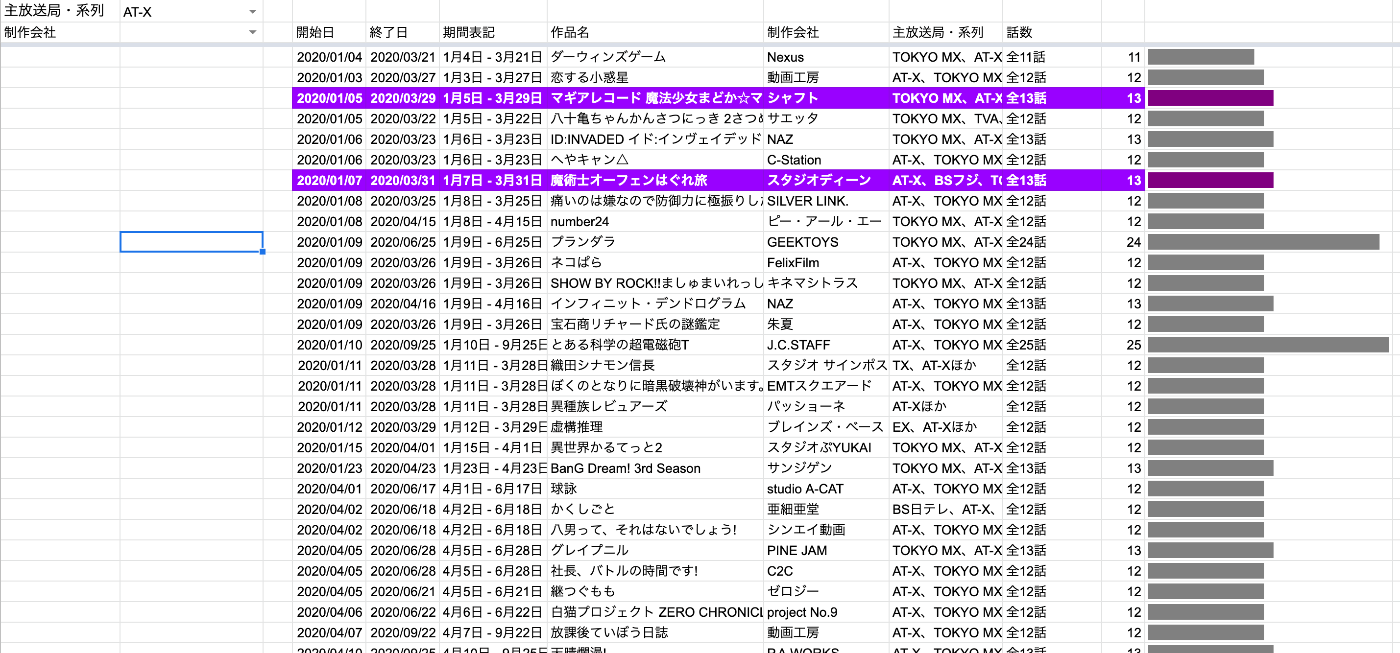
Task: Click the studio A-CAT cell
Action: 826,489
